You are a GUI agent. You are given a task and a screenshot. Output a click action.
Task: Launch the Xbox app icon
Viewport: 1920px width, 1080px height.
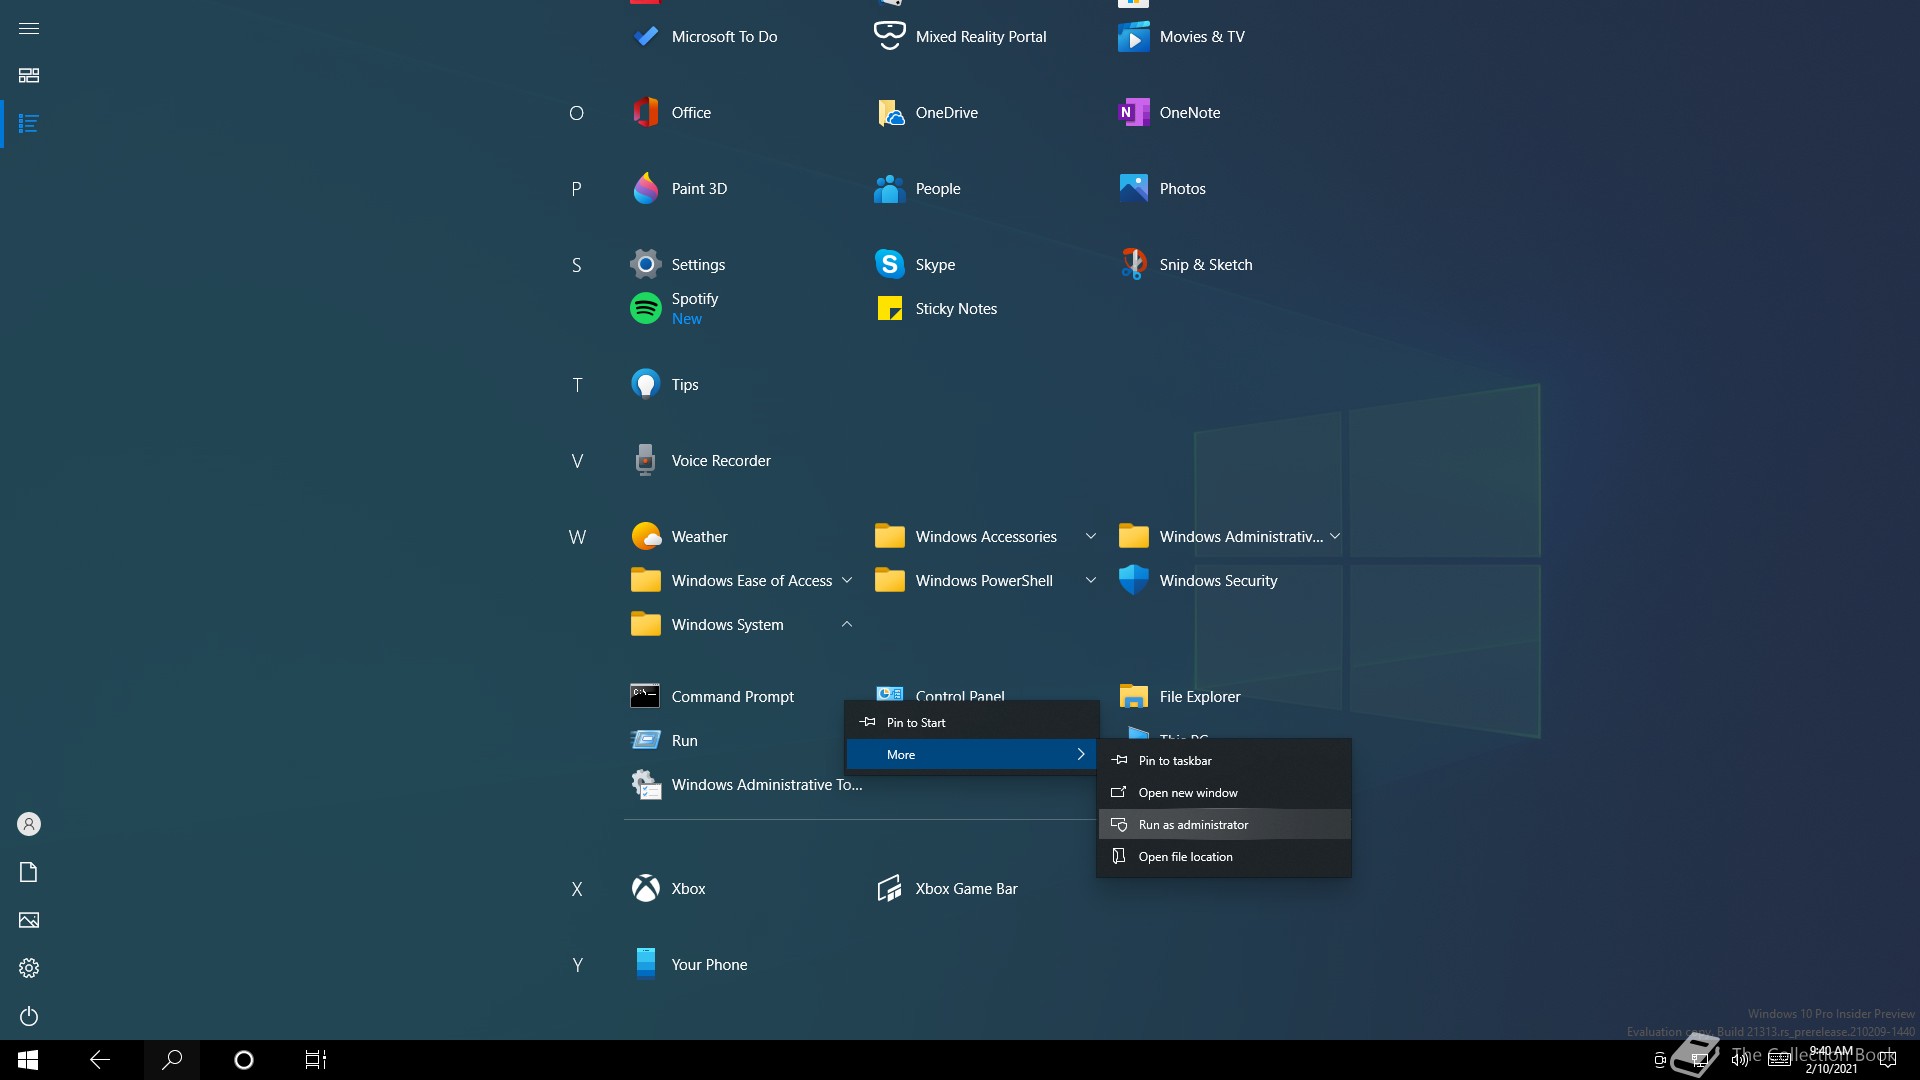click(x=646, y=889)
